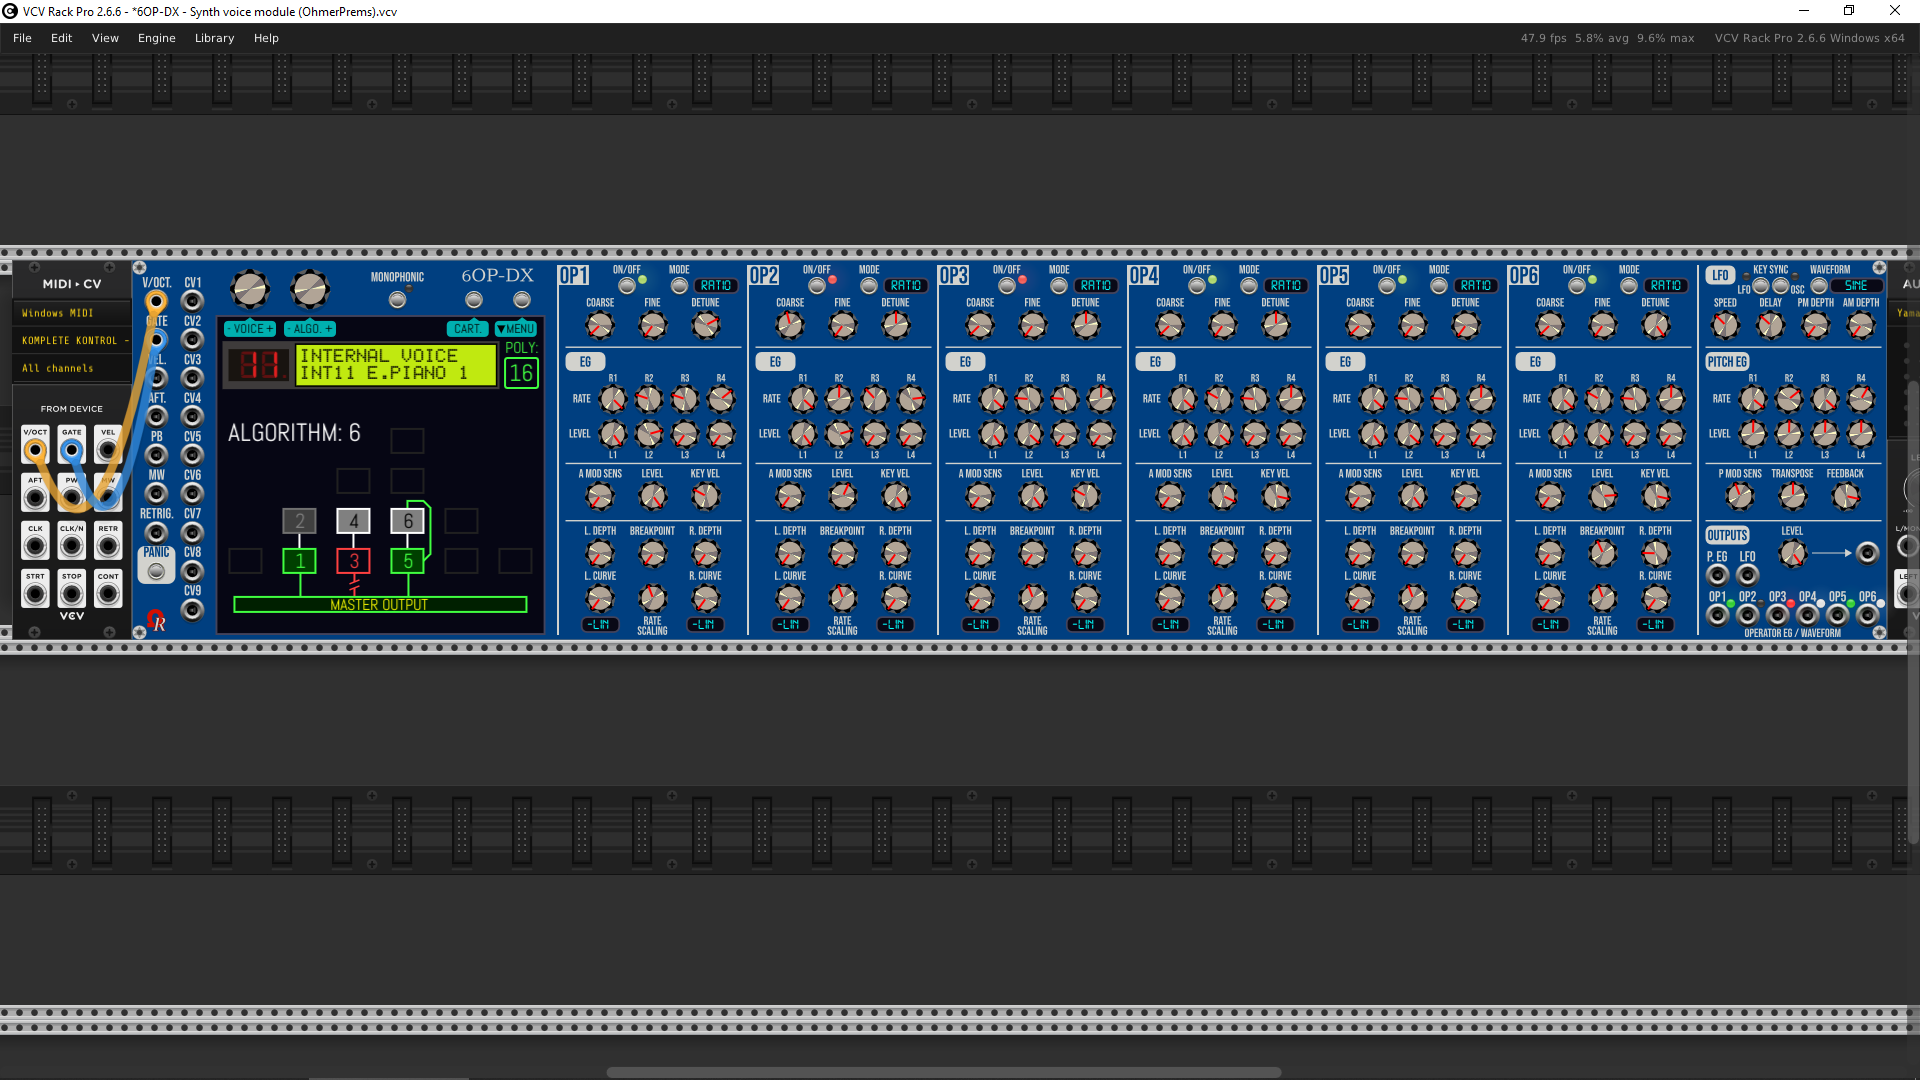Click the VOICE selector button

point(249,328)
